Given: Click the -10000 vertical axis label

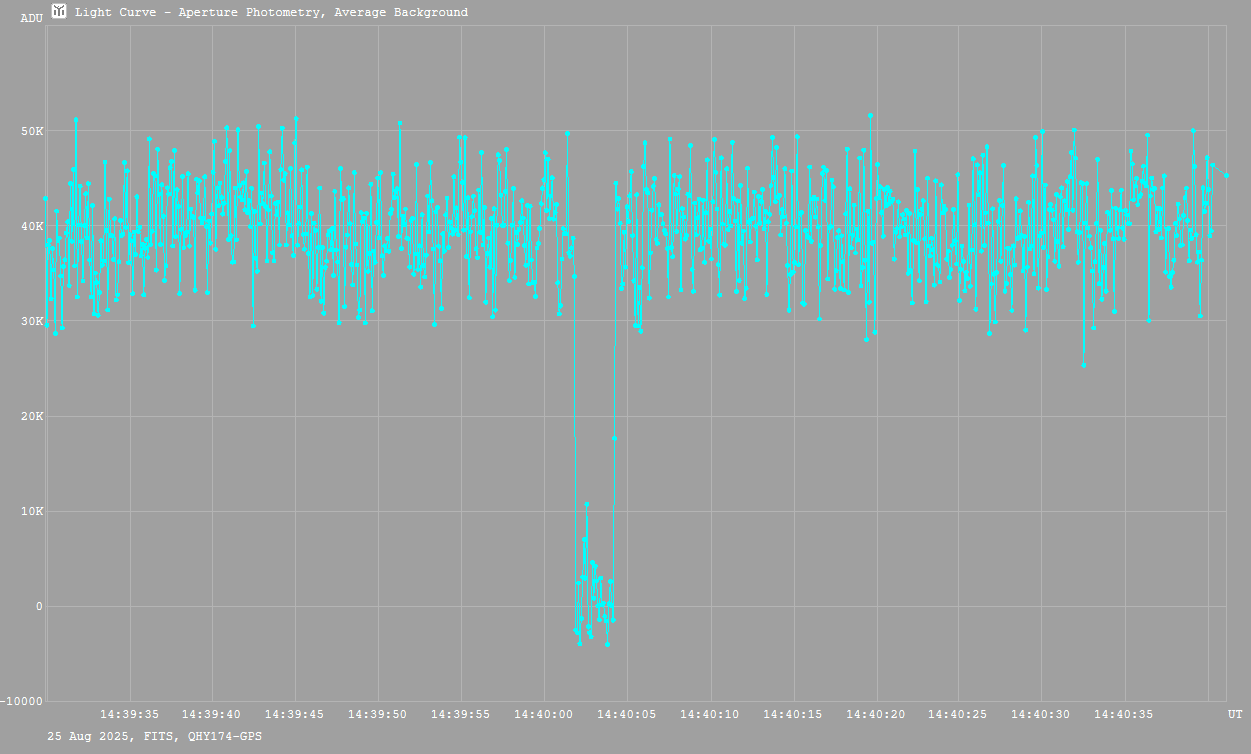Looking at the screenshot, I should tap(22, 701).
